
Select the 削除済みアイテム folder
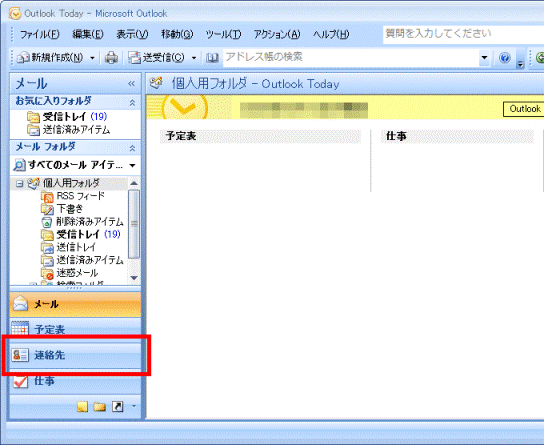(90, 222)
